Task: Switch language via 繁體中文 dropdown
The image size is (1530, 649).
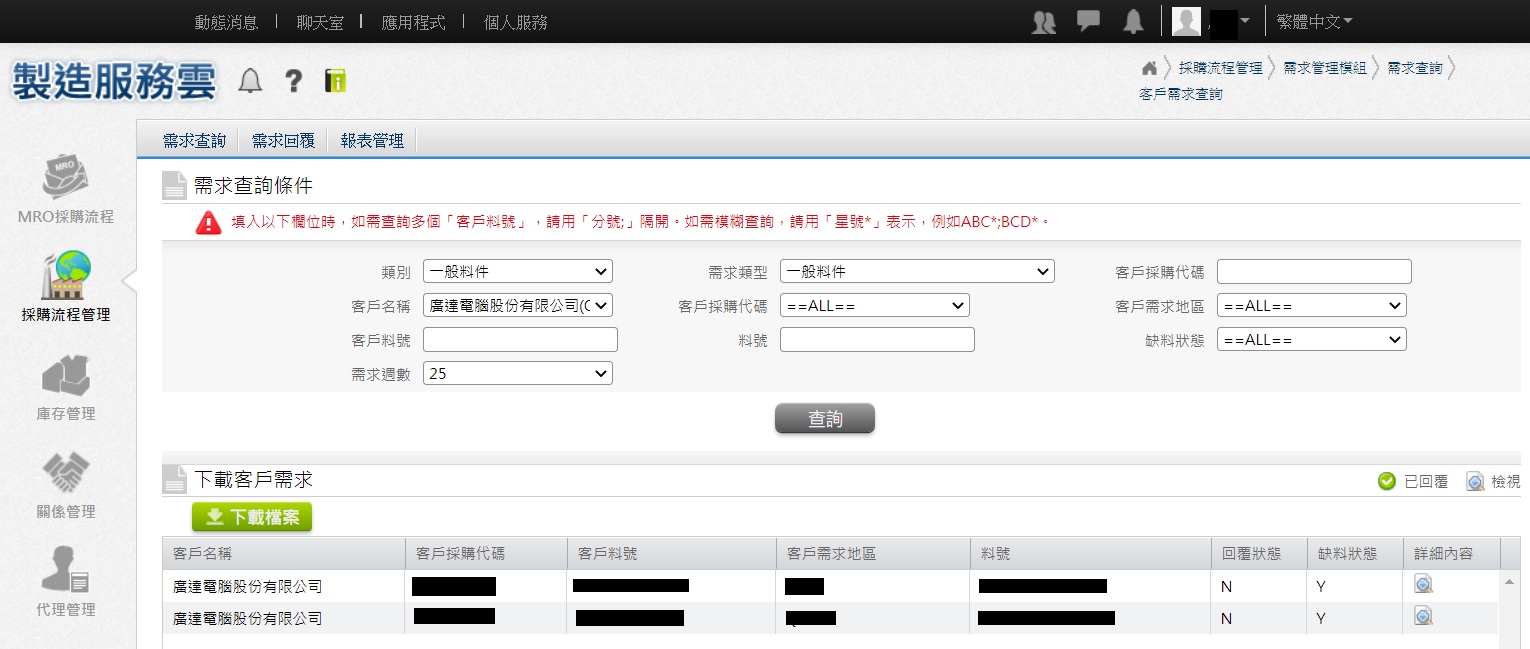Action: pos(1314,21)
